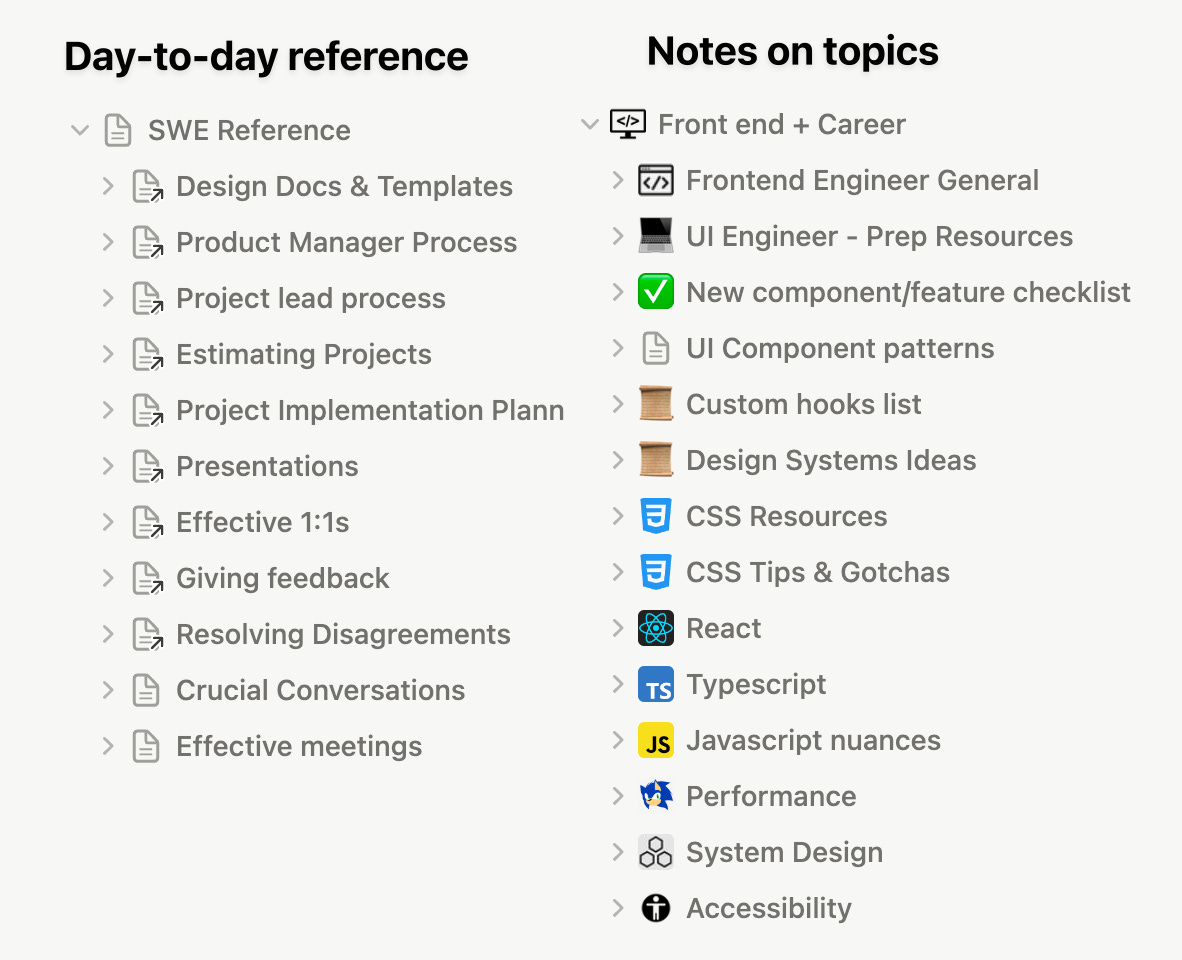Collapse the Front end + Career tree
1182x960 pixels.
[x=590, y=124]
